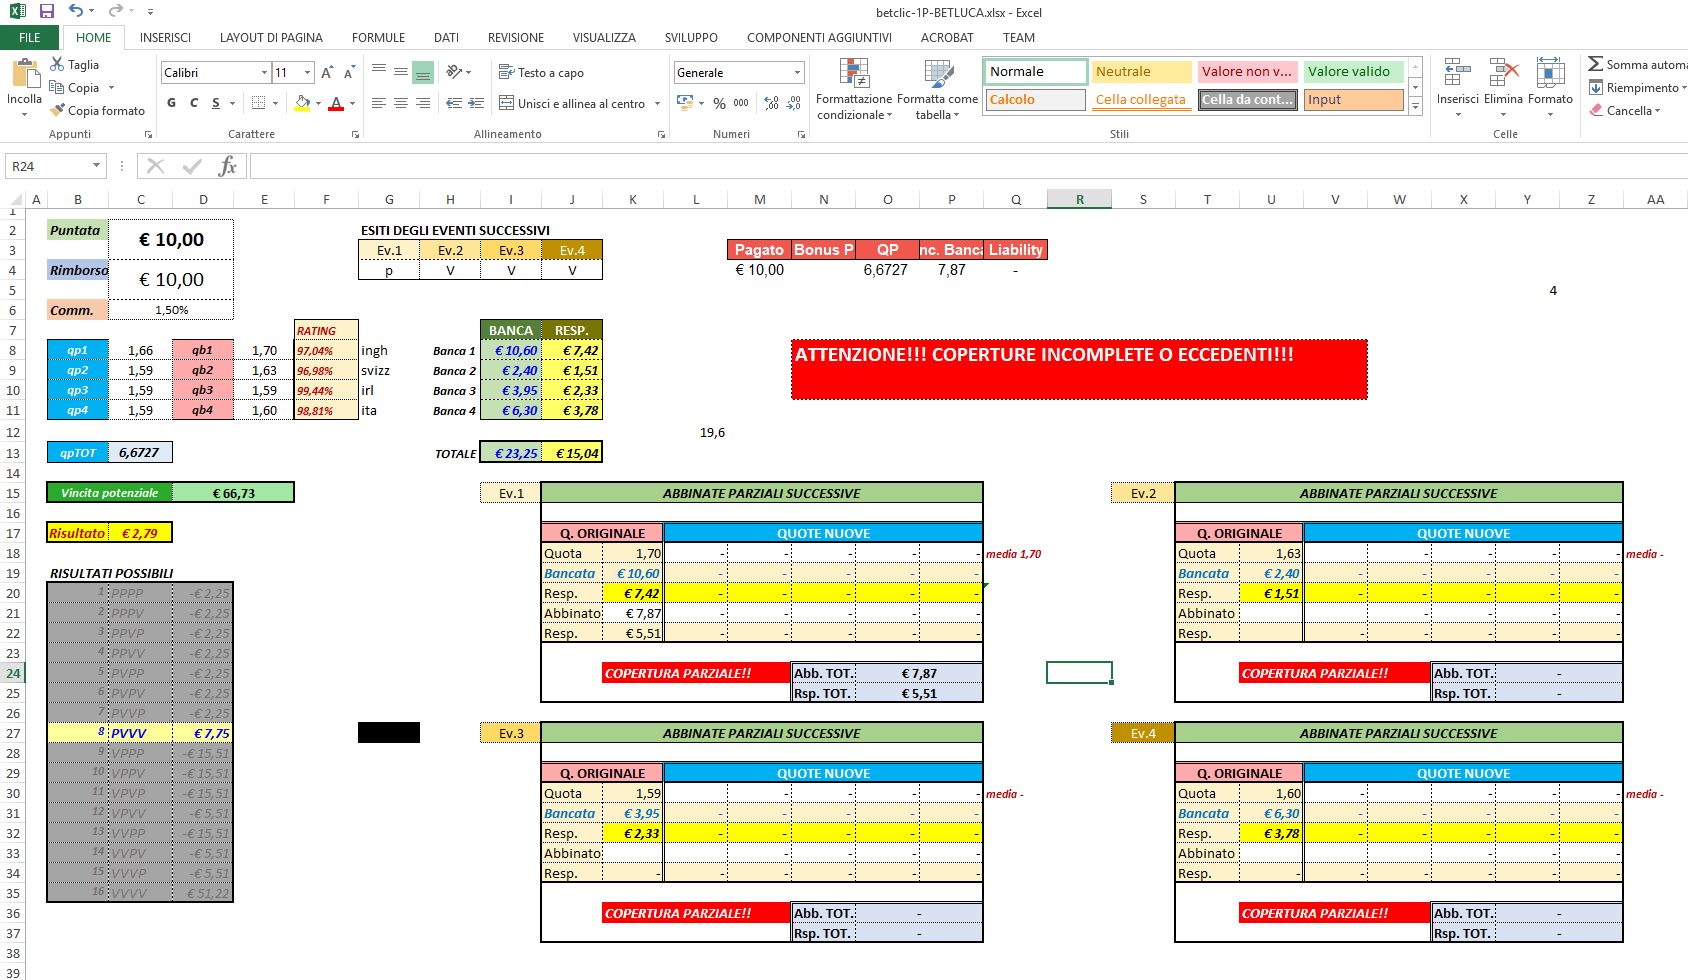Open Formatta come tabella menu

click(x=937, y=89)
